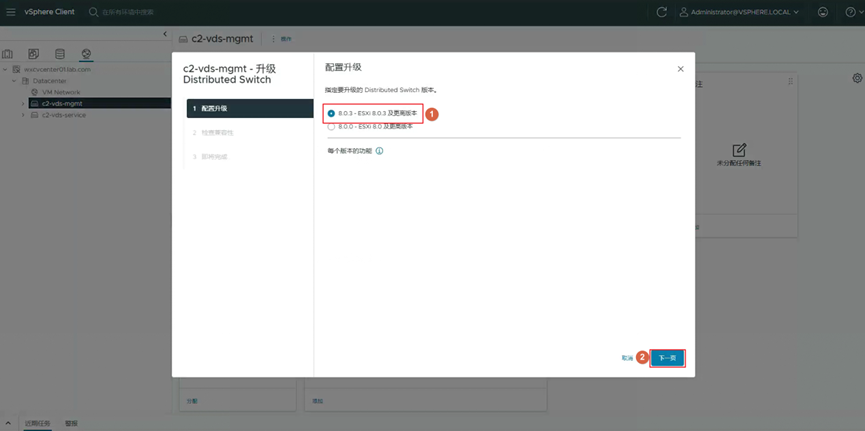Switch to Networking inventory tab

[86, 54]
